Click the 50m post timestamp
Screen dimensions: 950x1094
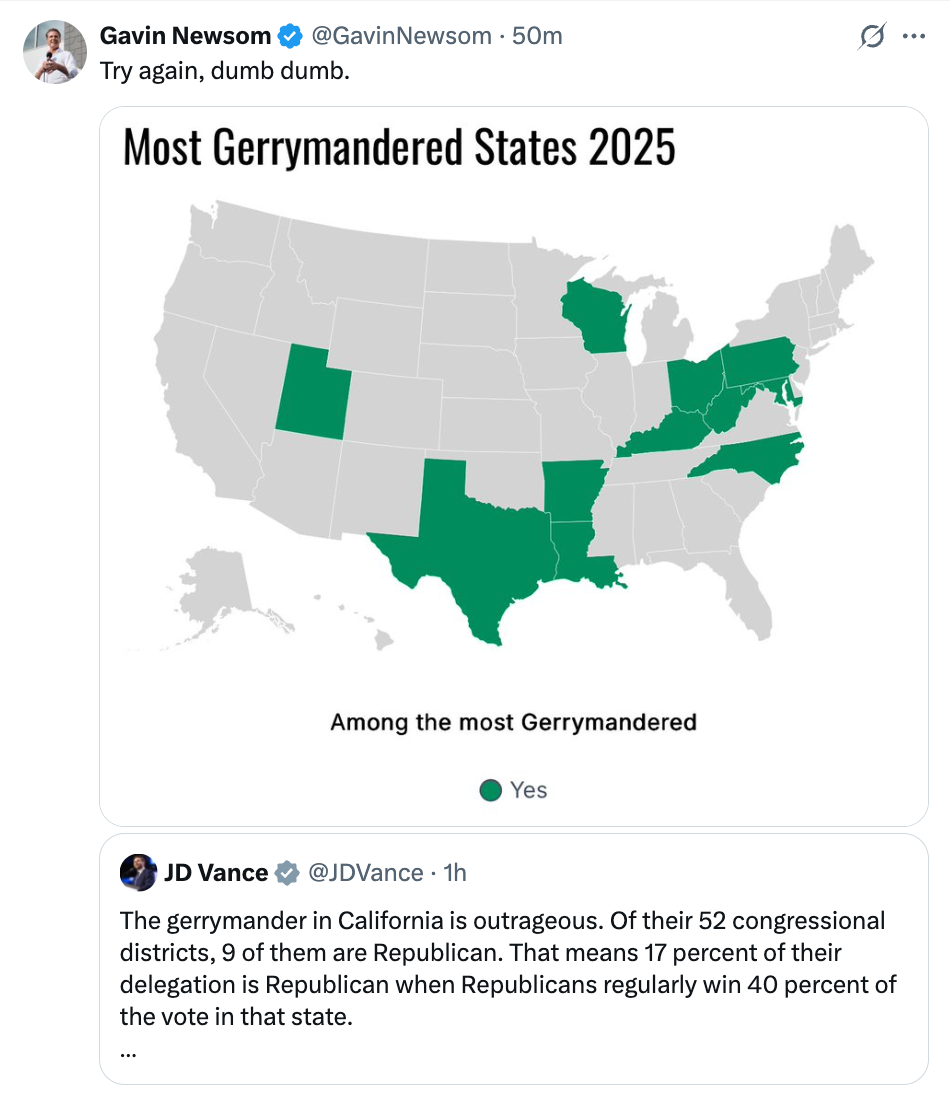(537, 36)
